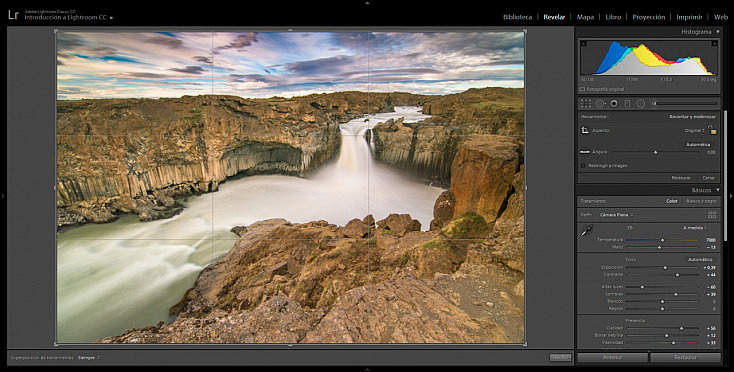The width and height of the screenshot is (734, 372).
Task: Toggle the aspect ratio lock
Action: 712,130
